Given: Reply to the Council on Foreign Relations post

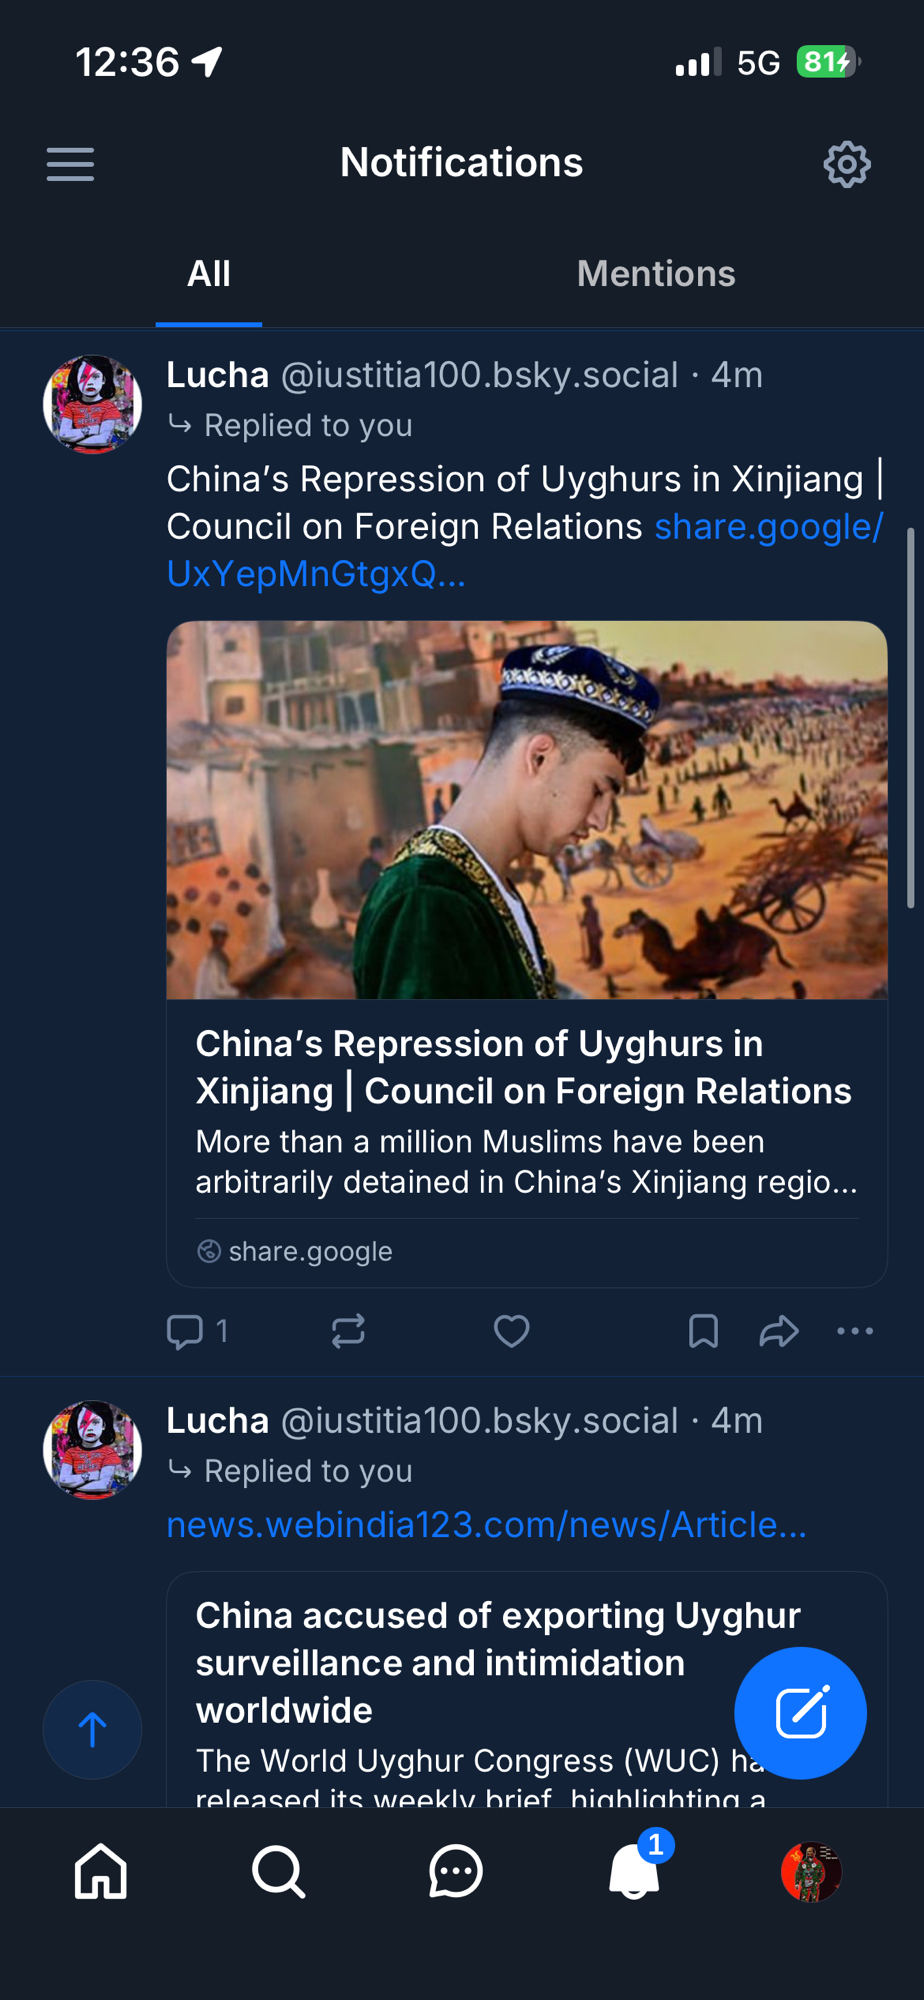Looking at the screenshot, I should [185, 1331].
